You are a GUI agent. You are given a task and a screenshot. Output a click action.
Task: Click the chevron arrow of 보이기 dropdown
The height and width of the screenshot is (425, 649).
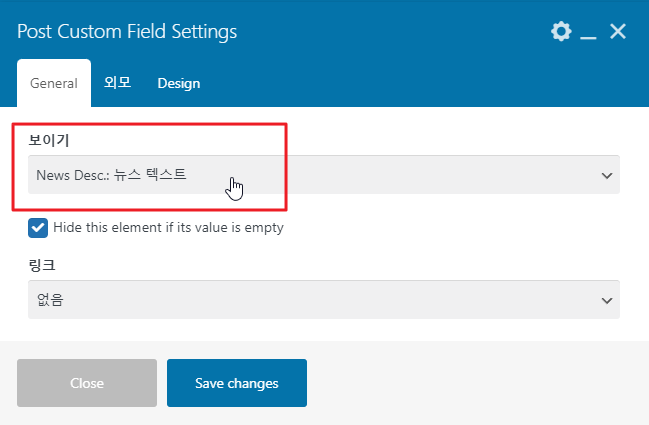click(606, 175)
